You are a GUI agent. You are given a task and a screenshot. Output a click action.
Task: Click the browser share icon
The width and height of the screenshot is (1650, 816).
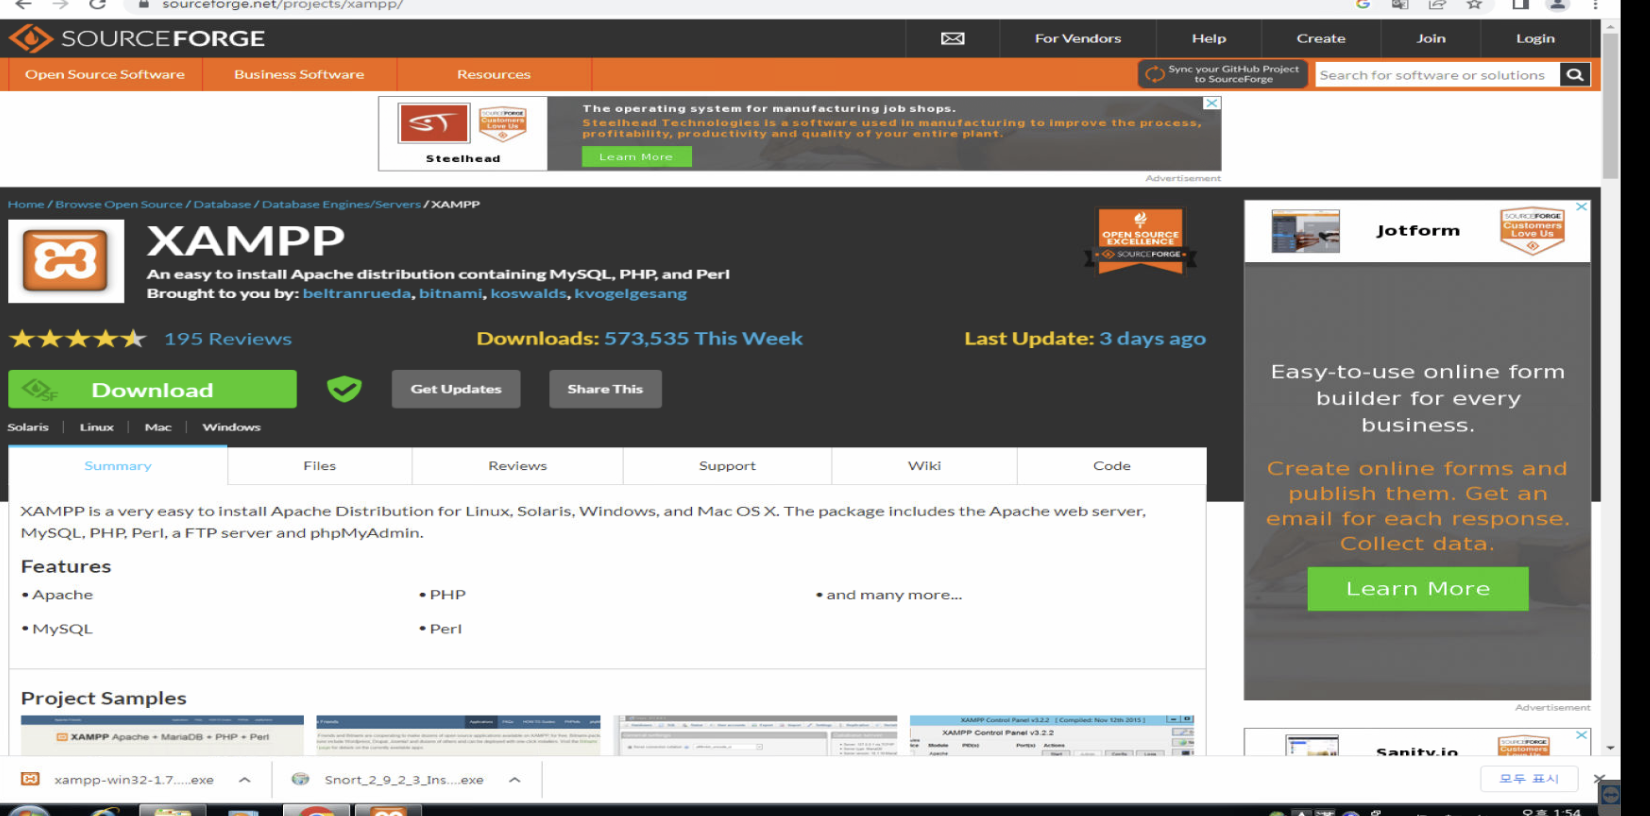(x=1437, y=5)
